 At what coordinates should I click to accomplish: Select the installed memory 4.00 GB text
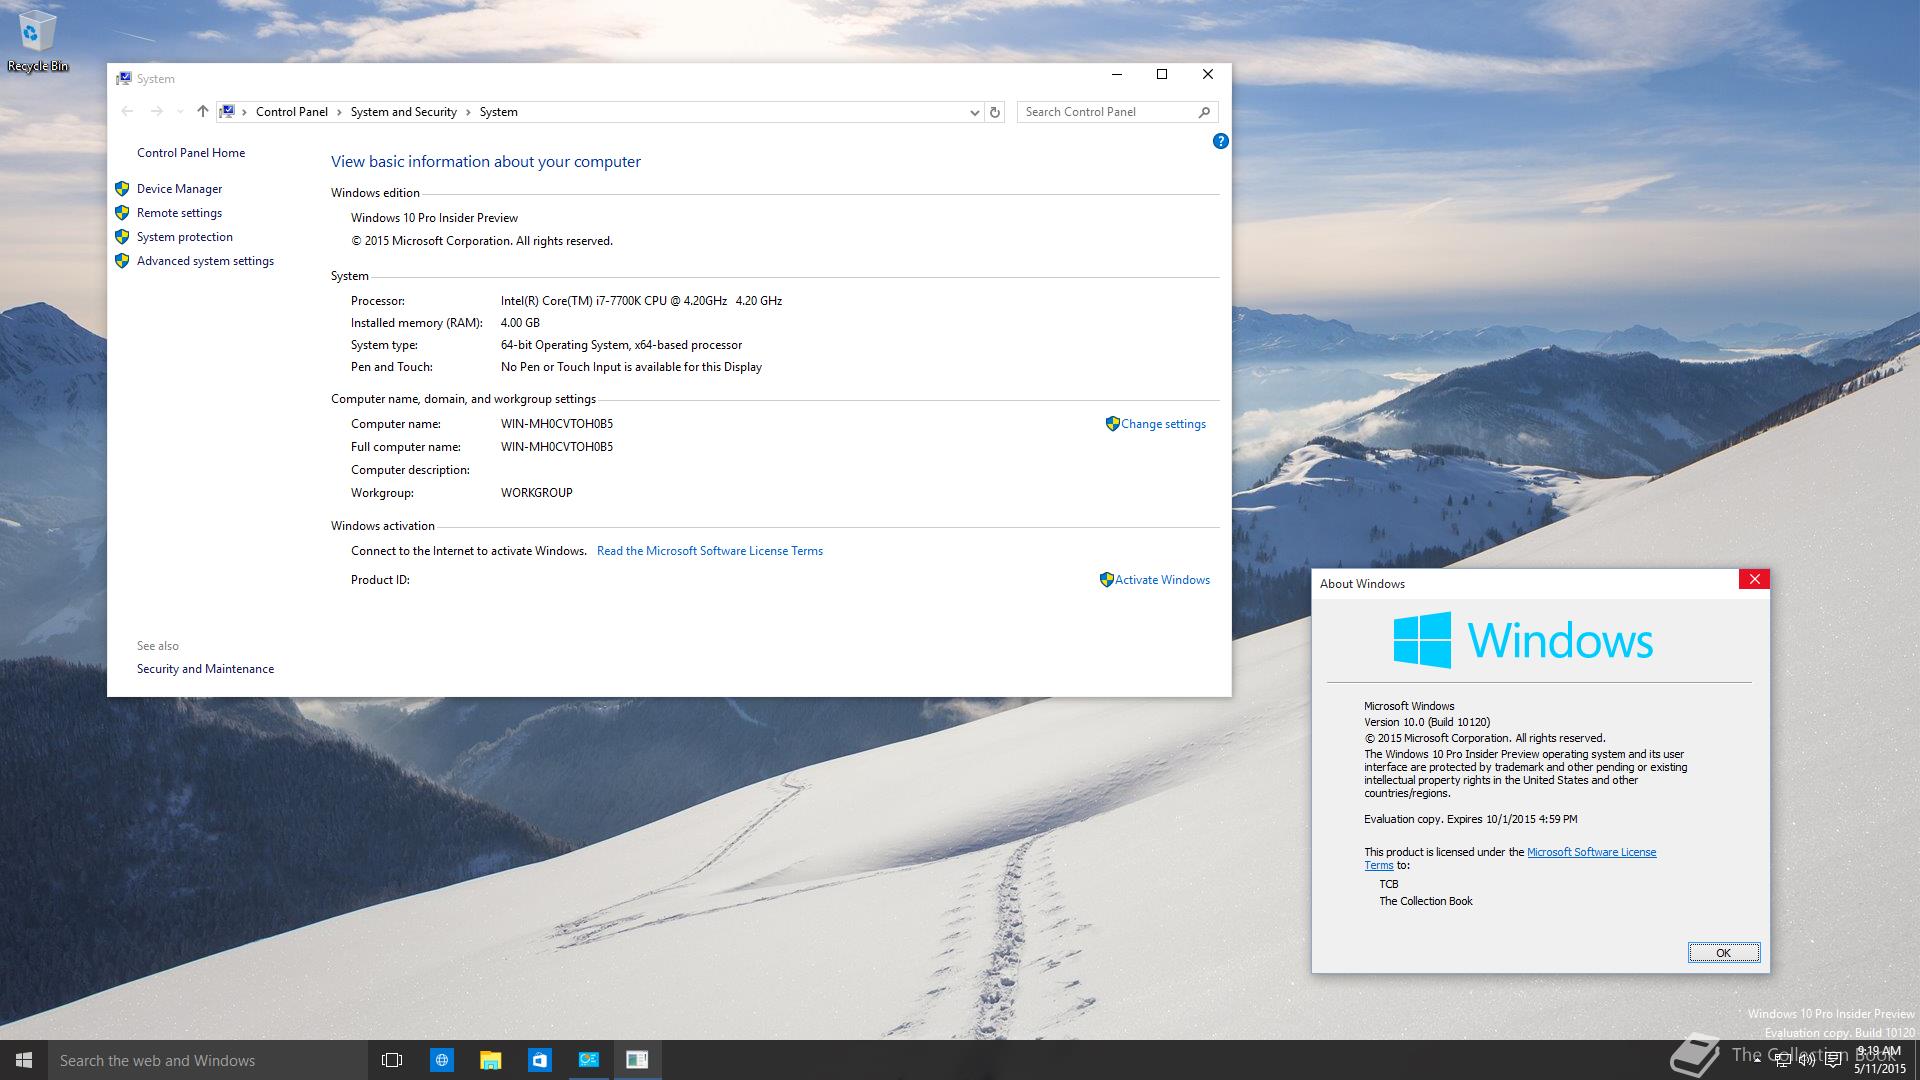pyautogui.click(x=520, y=323)
